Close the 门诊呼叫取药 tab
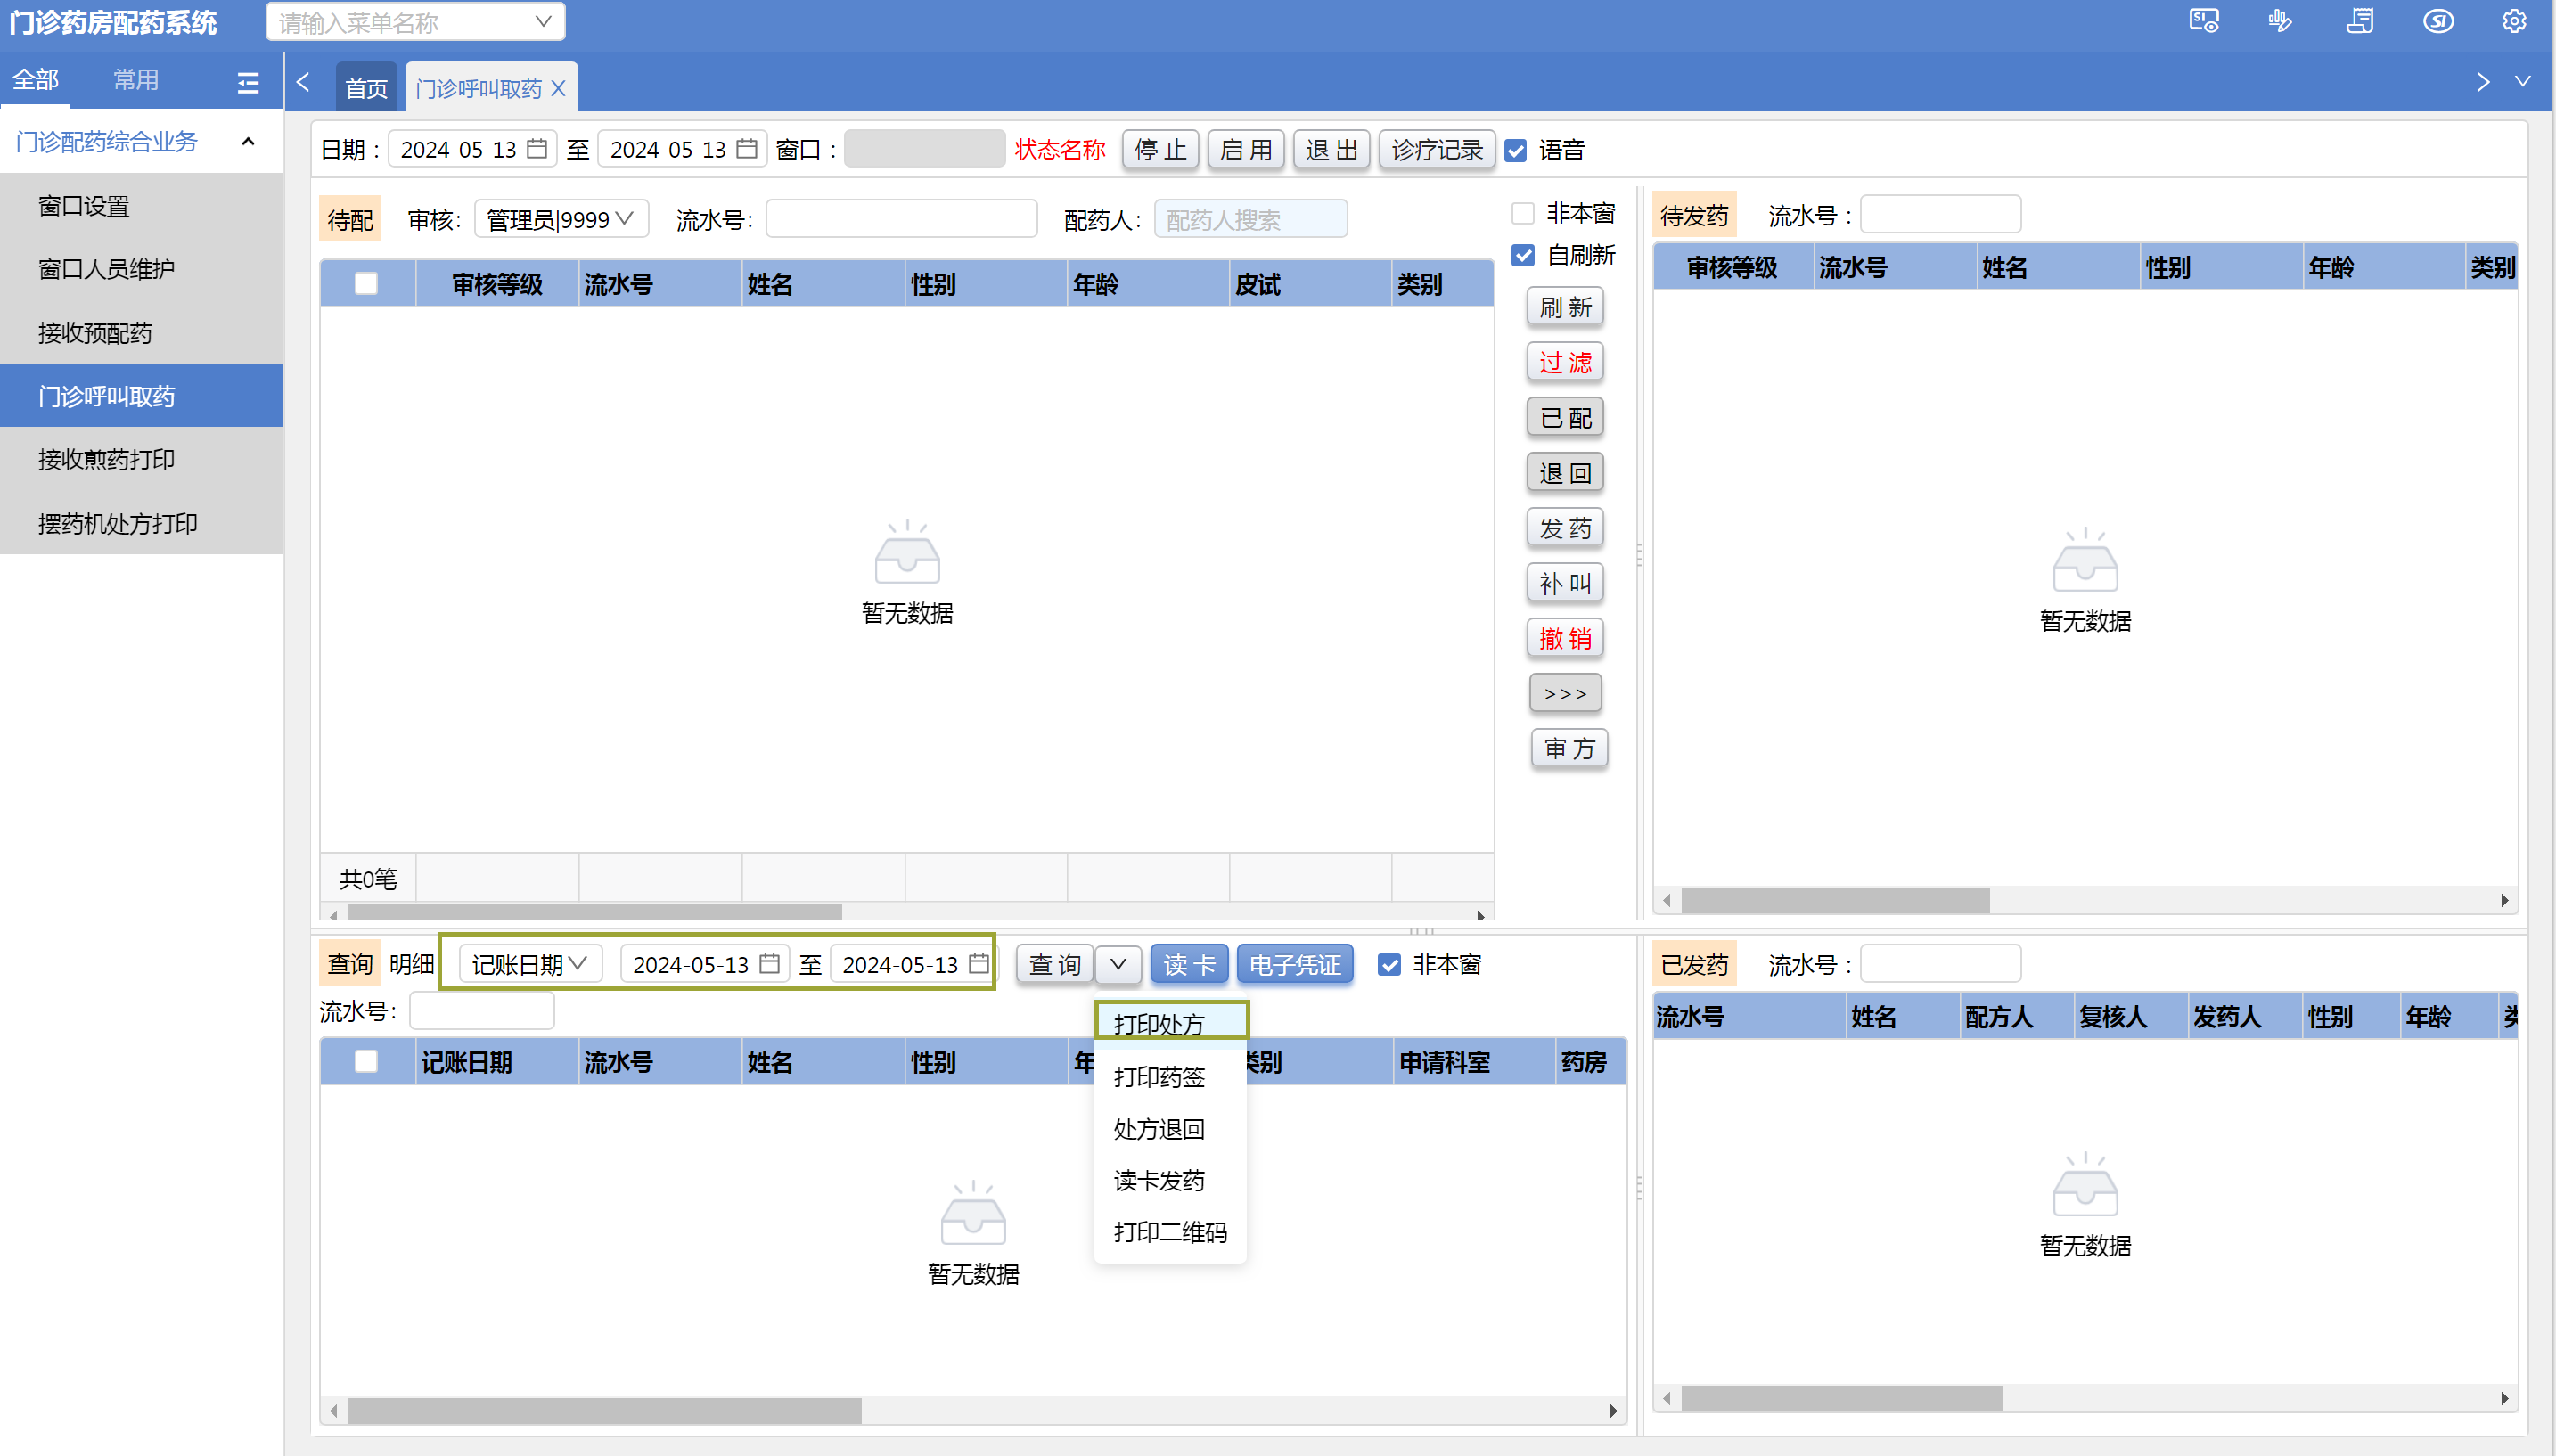Viewport: 2556px width, 1456px height. 559,89
